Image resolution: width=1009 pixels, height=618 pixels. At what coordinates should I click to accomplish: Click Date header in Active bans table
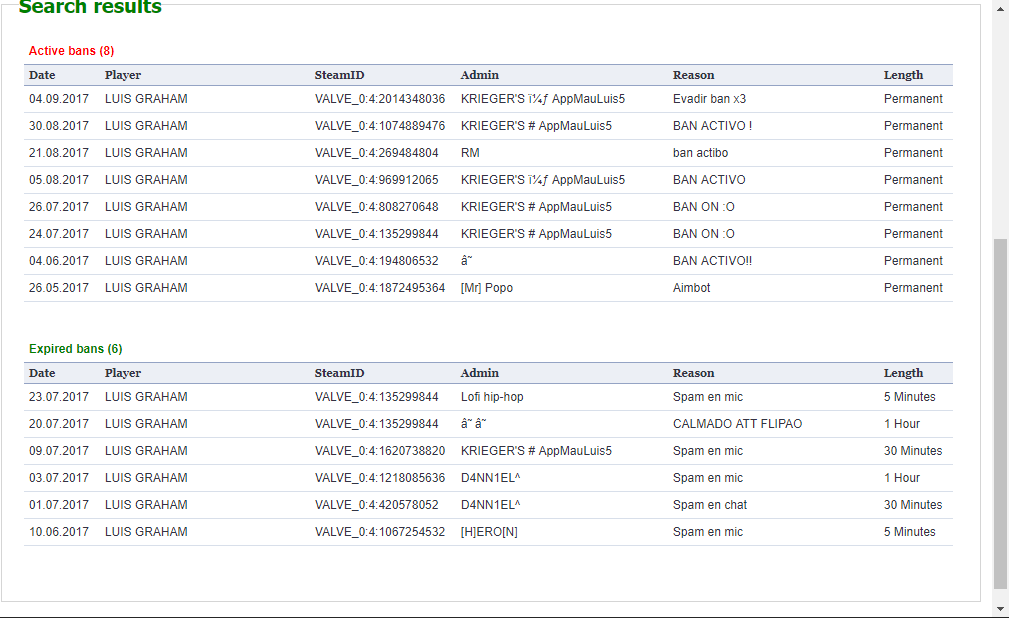(42, 75)
